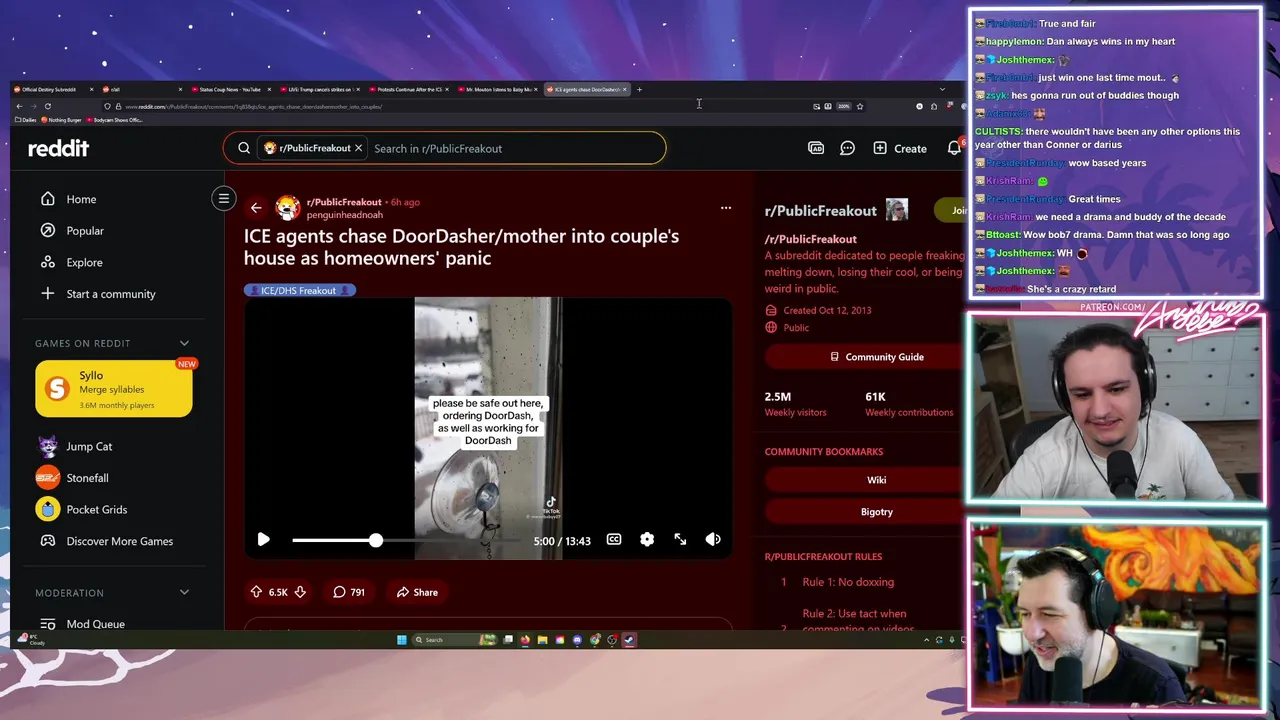Open a new browser tab
This screenshot has height=720, width=1280.
tap(640, 89)
